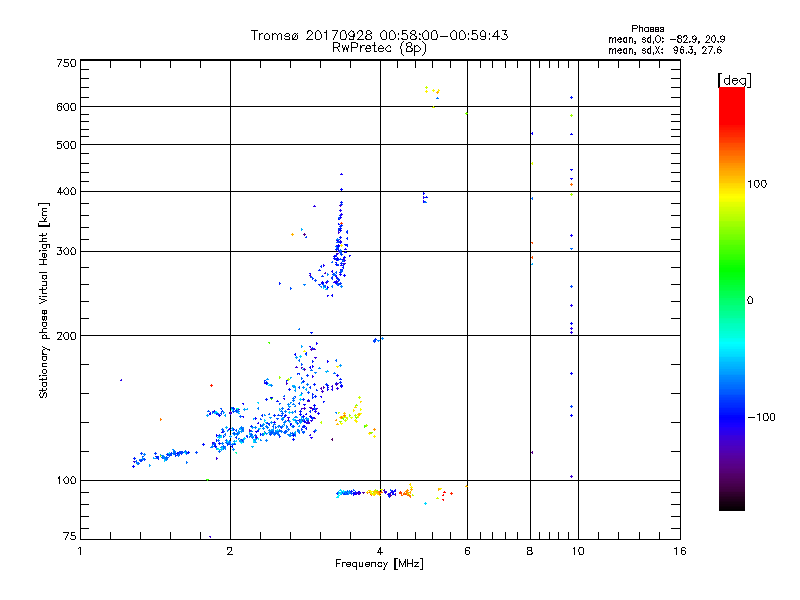Click the y-axis tick label 750
This screenshot has height=600, width=800.
pos(66,63)
